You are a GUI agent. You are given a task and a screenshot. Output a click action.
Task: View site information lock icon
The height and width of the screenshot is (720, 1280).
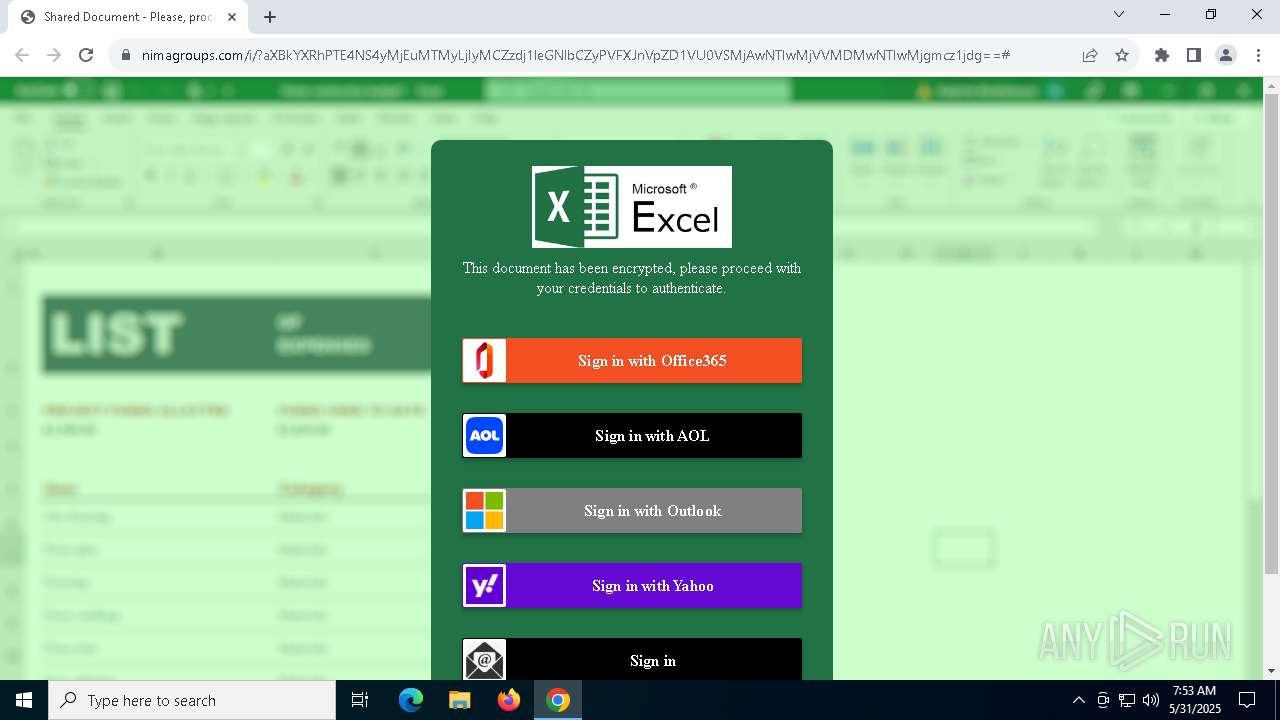pyautogui.click(x=125, y=55)
